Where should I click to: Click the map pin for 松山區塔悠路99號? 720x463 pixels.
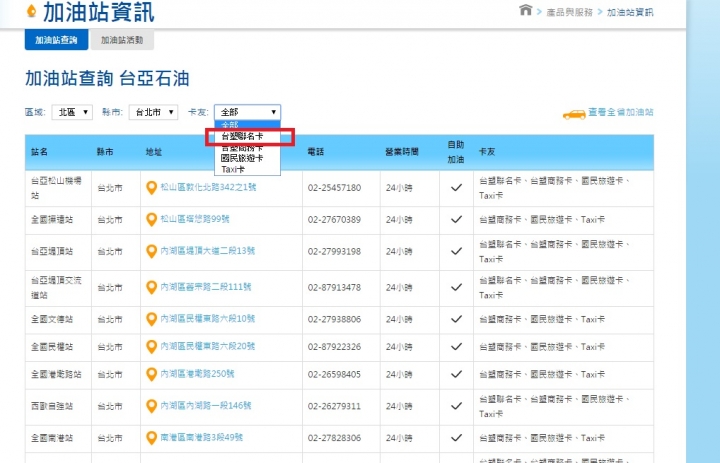pos(151,220)
